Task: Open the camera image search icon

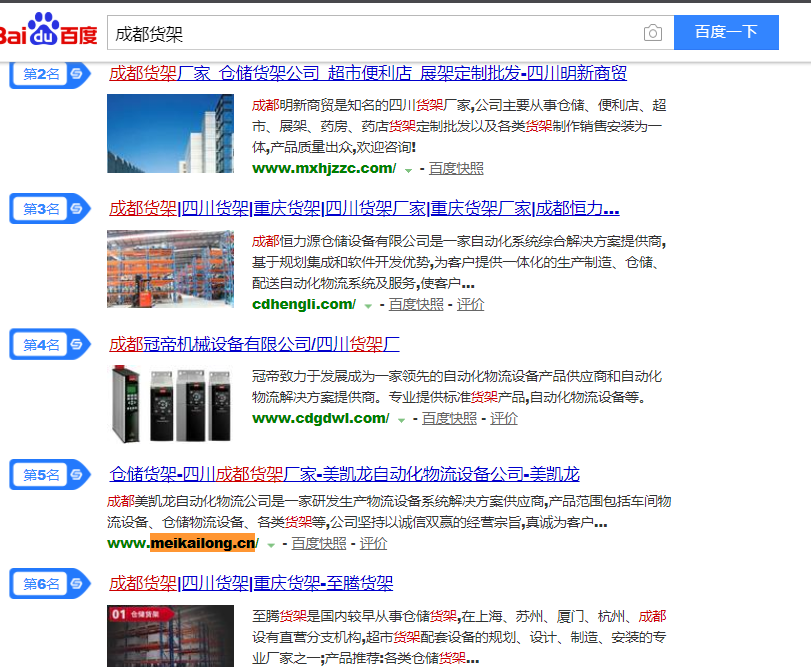Action: click(652, 33)
